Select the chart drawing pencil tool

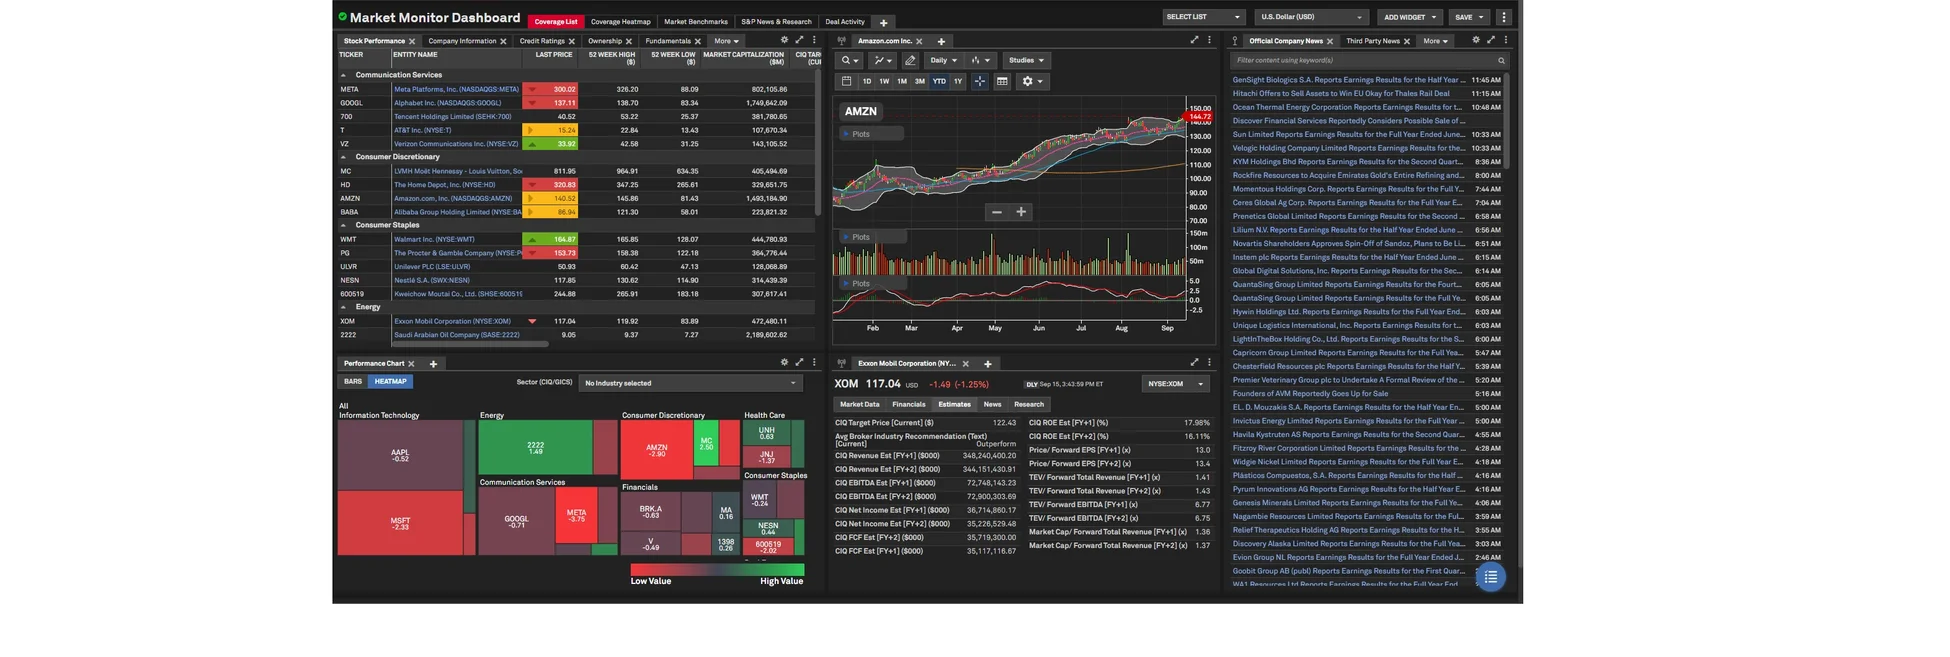(x=910, y=60)
